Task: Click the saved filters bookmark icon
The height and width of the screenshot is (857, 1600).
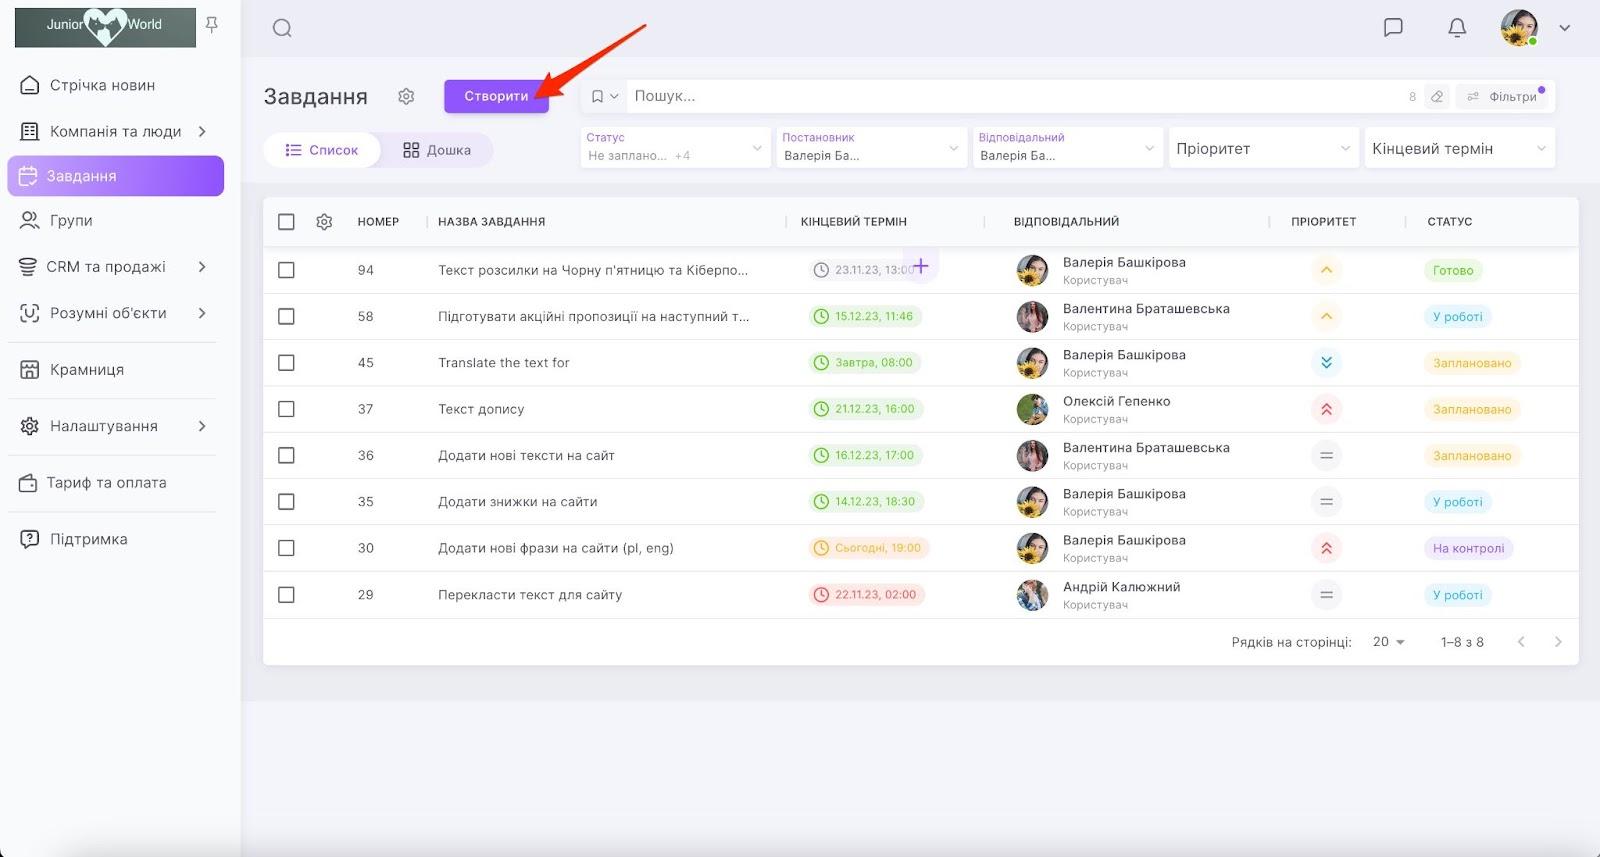Action: (x=598, y=97)
